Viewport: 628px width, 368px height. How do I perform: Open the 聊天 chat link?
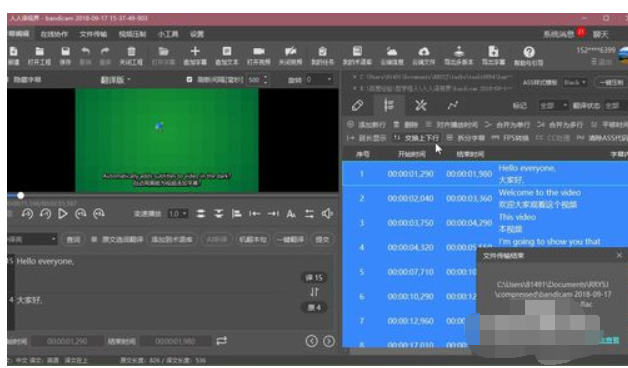coord(601,35)
